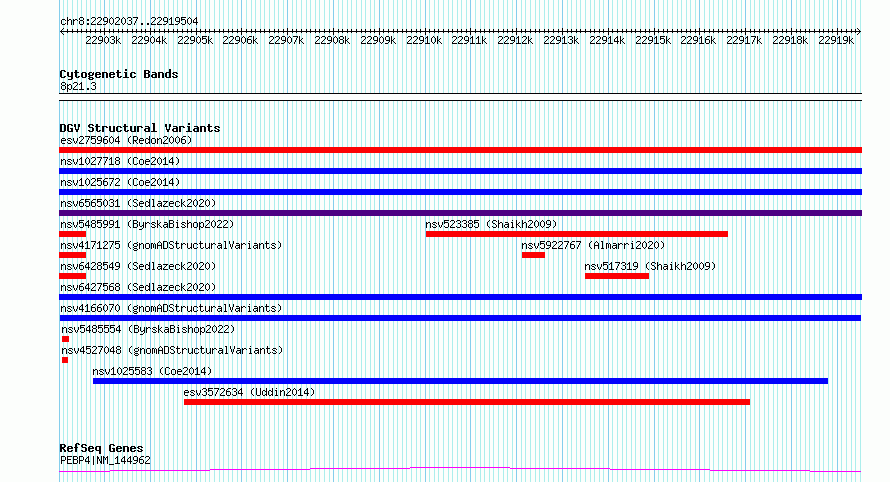Click the 22912k ruler position
This screenshot has height=482, width=890.
pyautogui.click(x=515, y=40)
